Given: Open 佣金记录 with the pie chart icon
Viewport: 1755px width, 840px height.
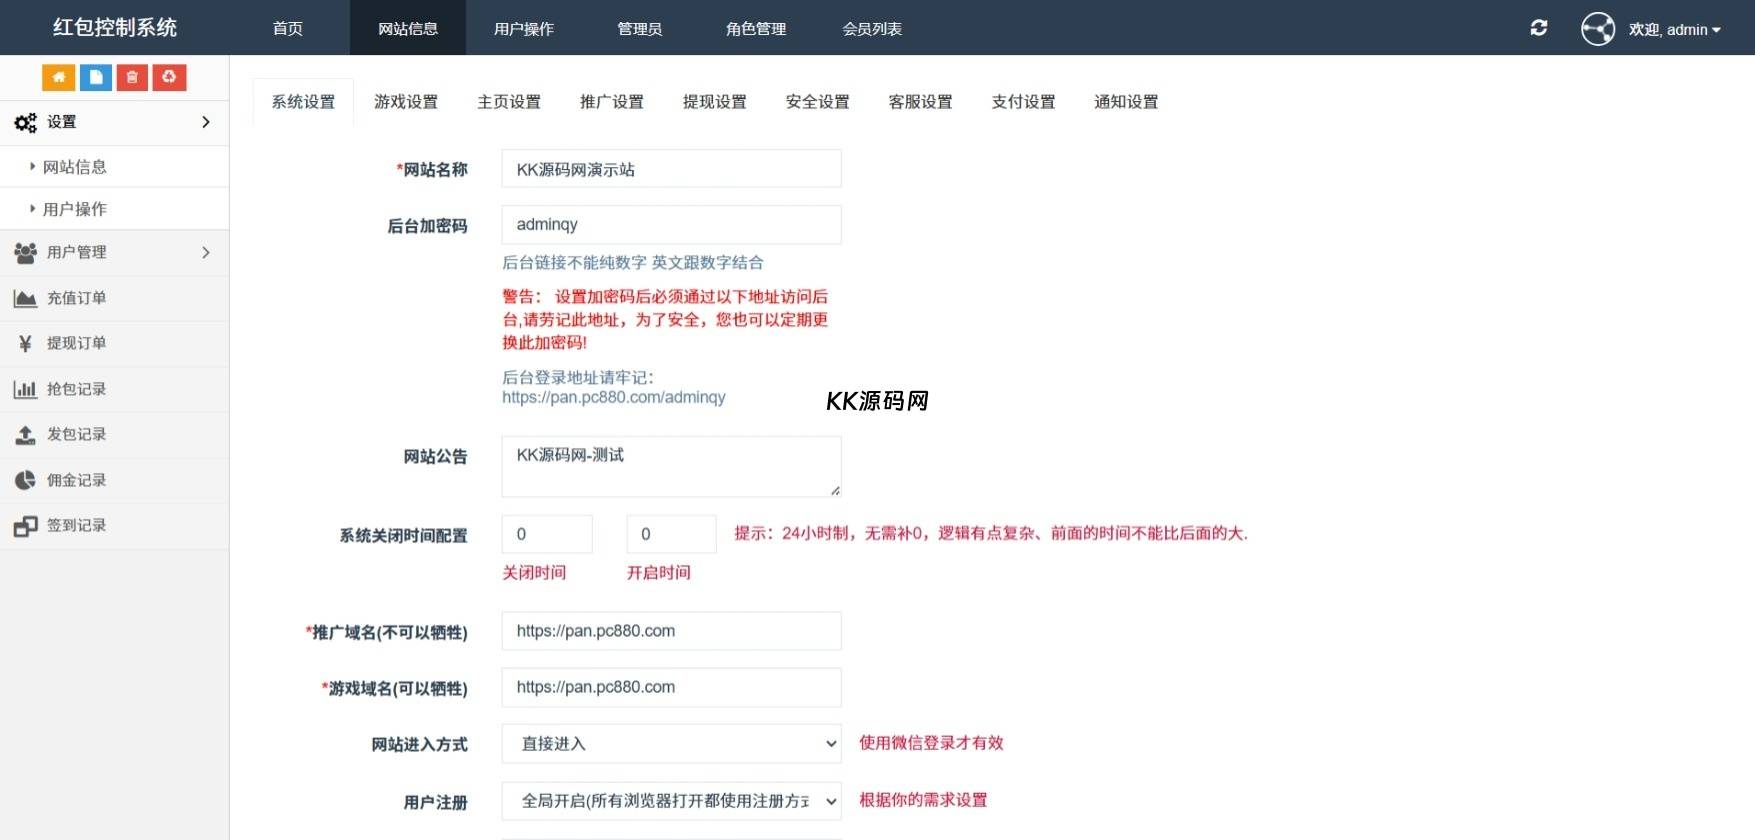Looking at the screenshot, I should (76, 480).
